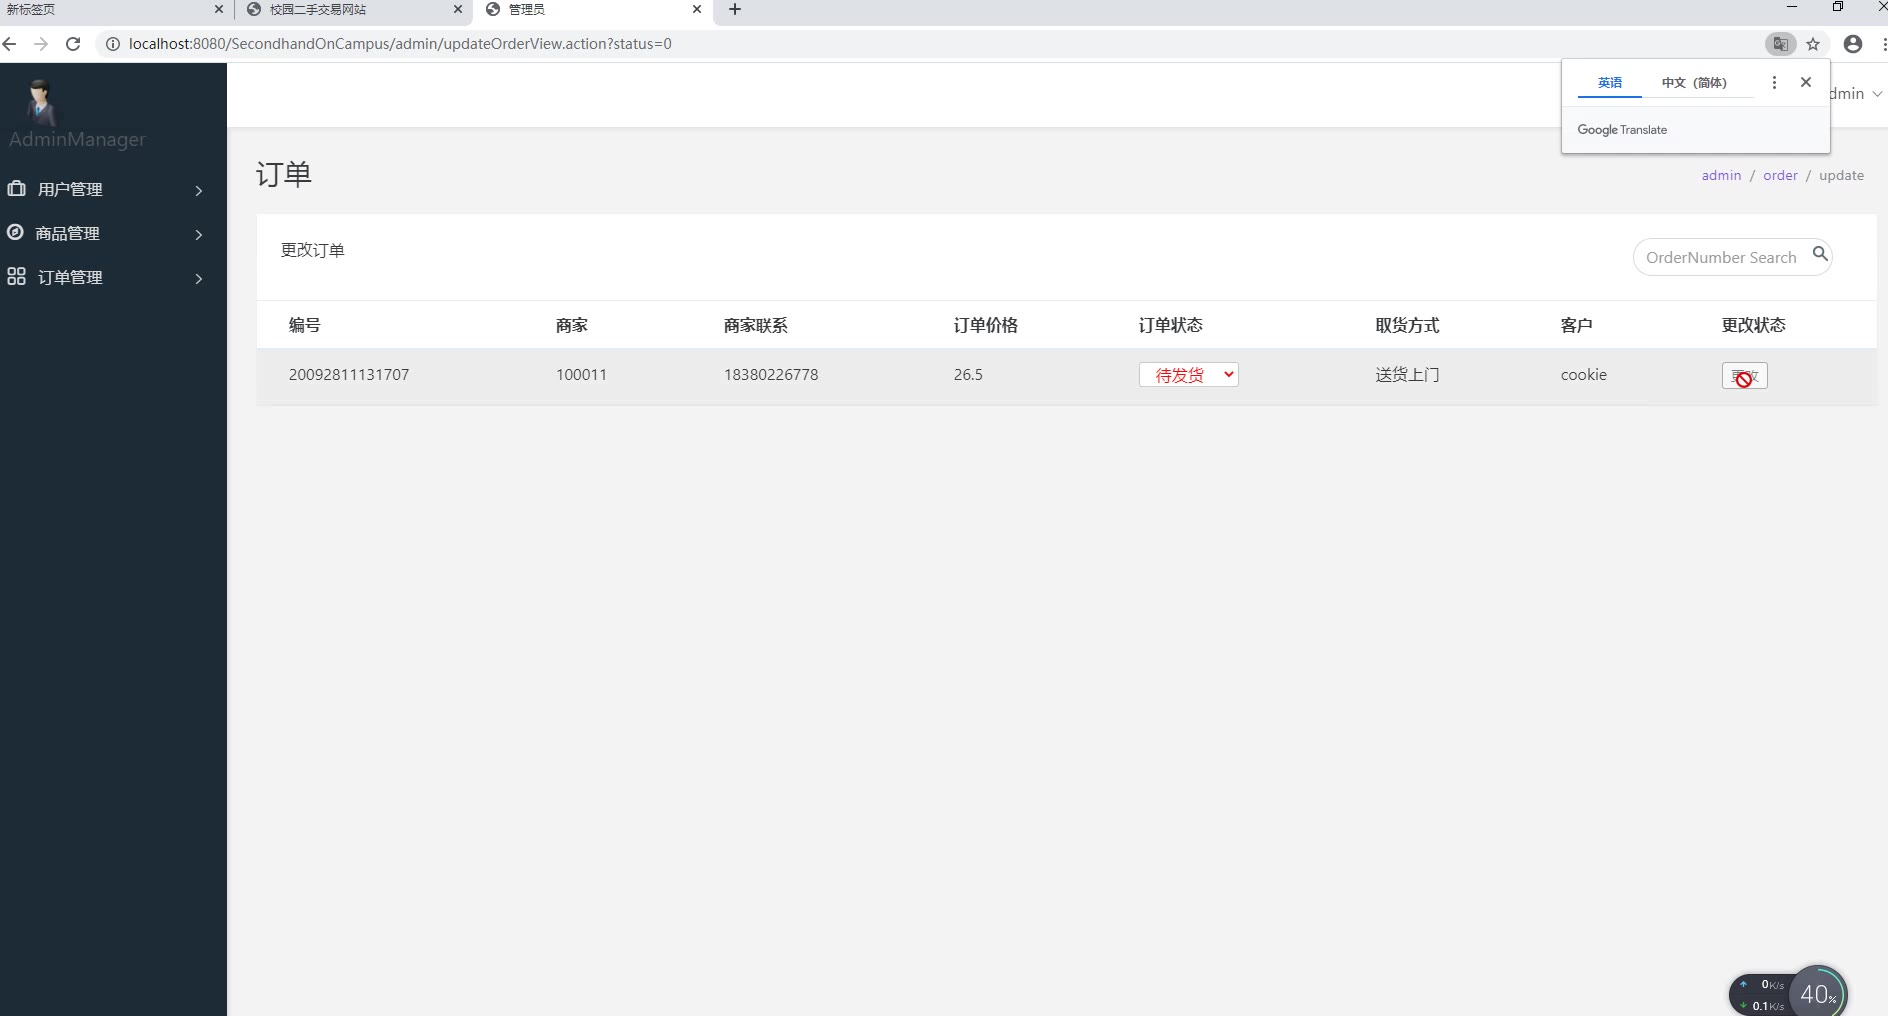
Task: Open the admin user dropdown
Action: coord(1856,94)
